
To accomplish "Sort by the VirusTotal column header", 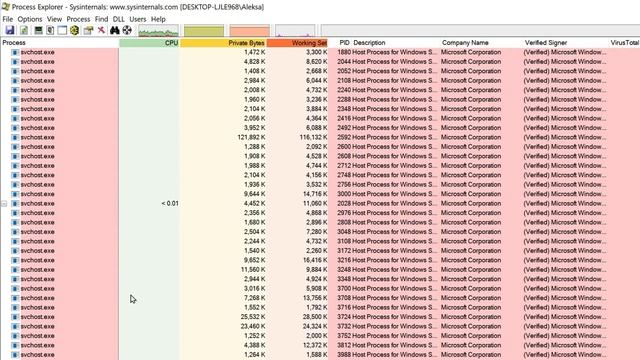I will (624, 42).
